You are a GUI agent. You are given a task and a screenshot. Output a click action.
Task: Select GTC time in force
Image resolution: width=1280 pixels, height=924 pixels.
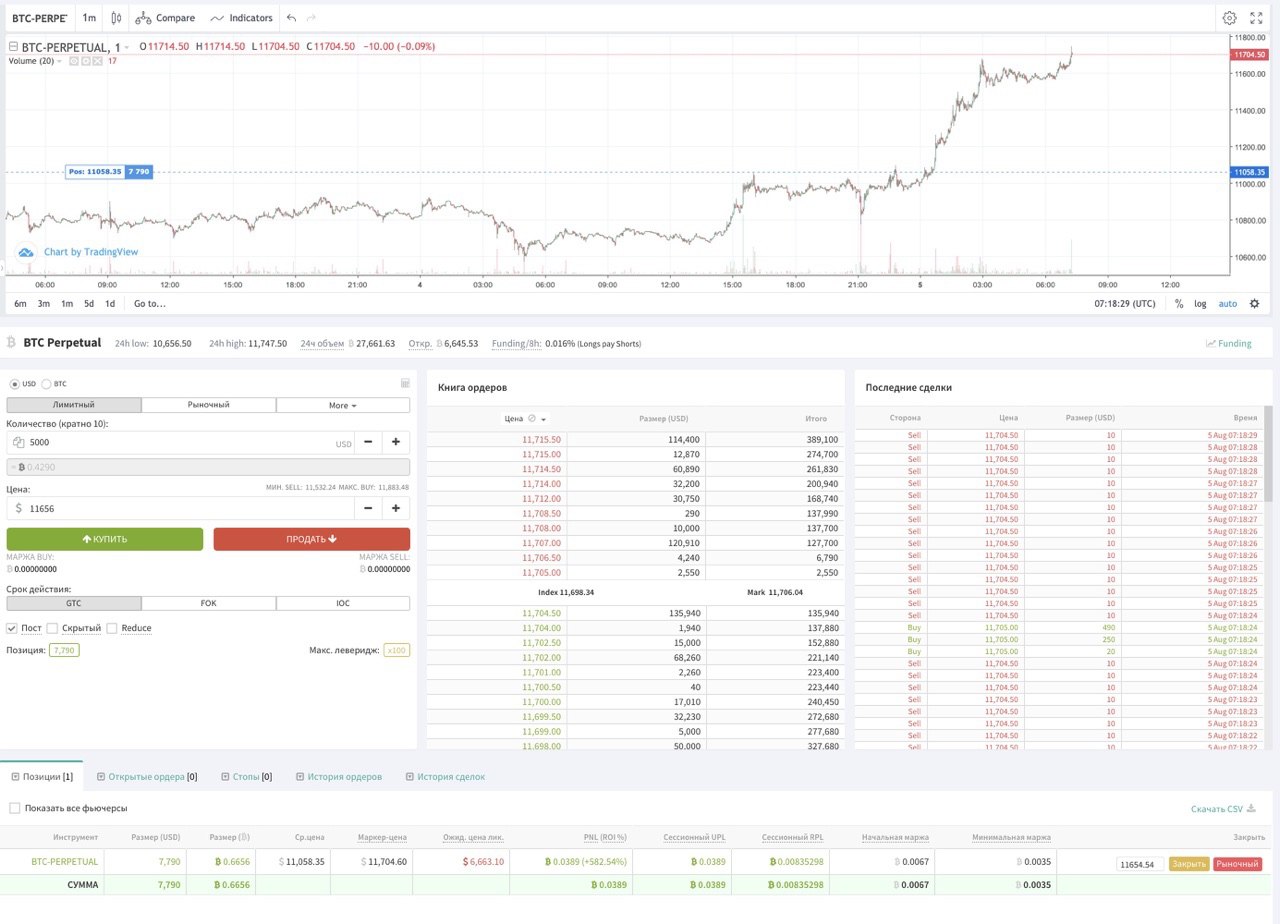click(x=74, y=604)
